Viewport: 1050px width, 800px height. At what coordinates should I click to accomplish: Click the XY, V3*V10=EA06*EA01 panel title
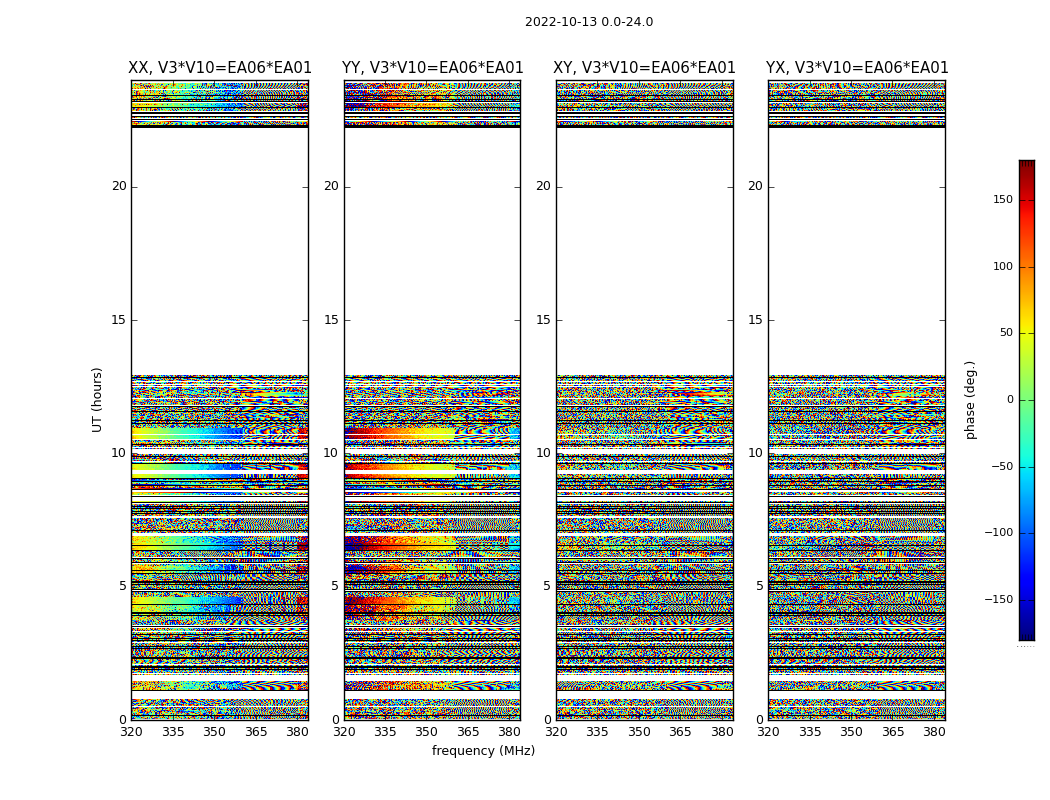tap(644, 68)
